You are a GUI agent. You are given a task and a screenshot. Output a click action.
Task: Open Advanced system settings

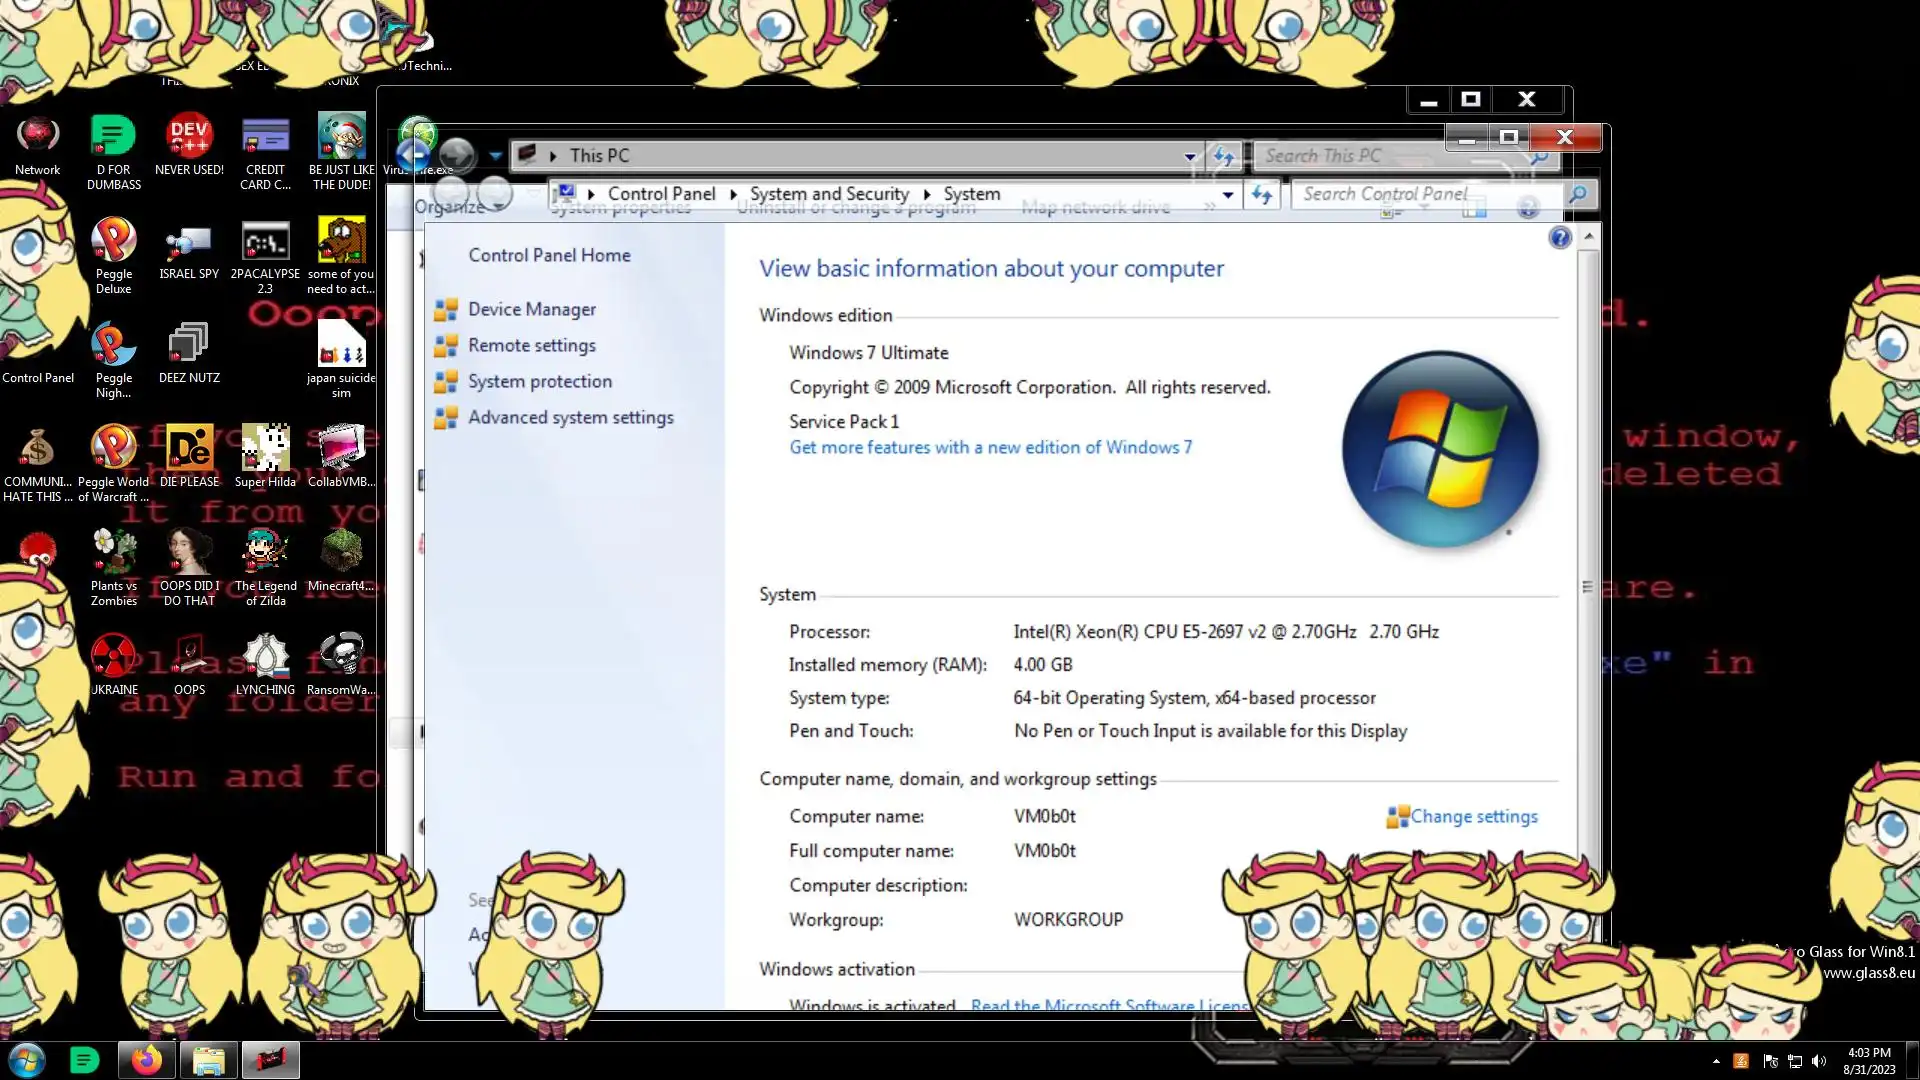pyautogui.click(x=570, y=418)
